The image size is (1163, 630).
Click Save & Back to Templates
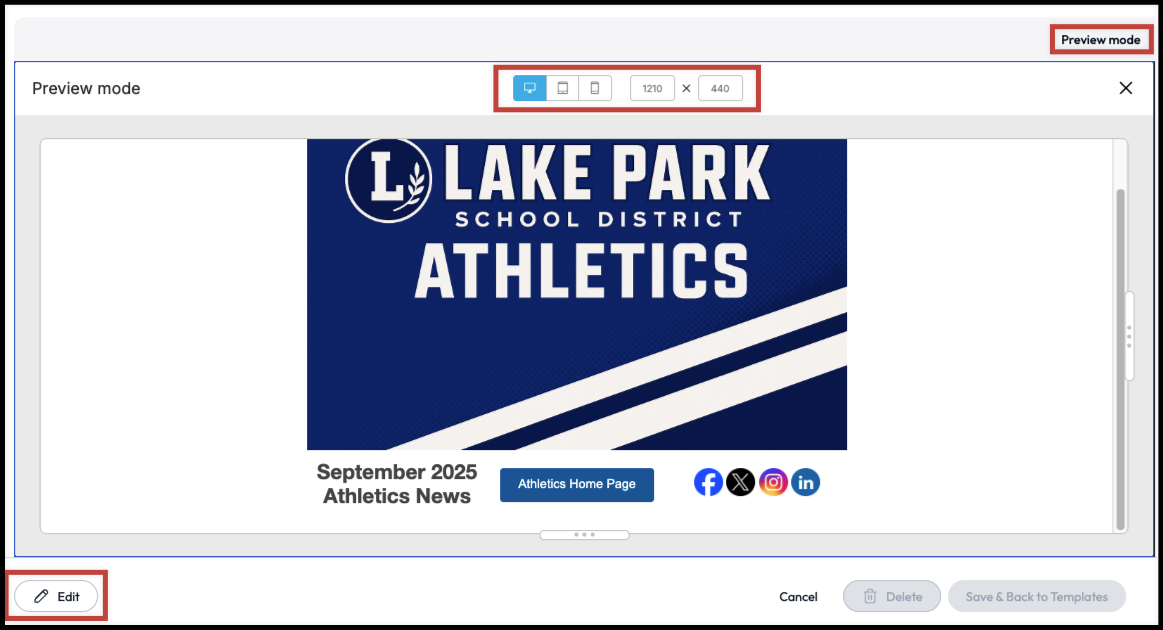(1037, 597)
